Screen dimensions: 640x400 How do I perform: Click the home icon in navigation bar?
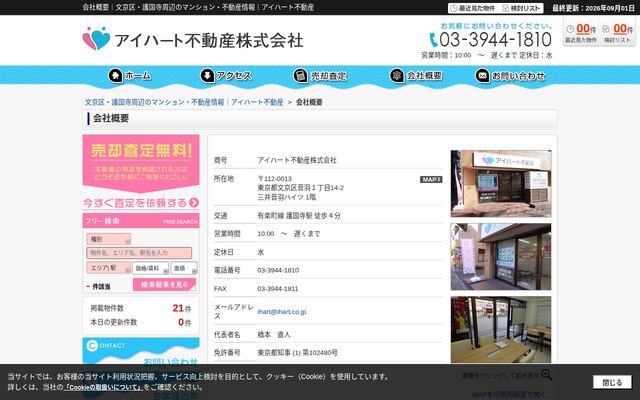click(115, 76)
